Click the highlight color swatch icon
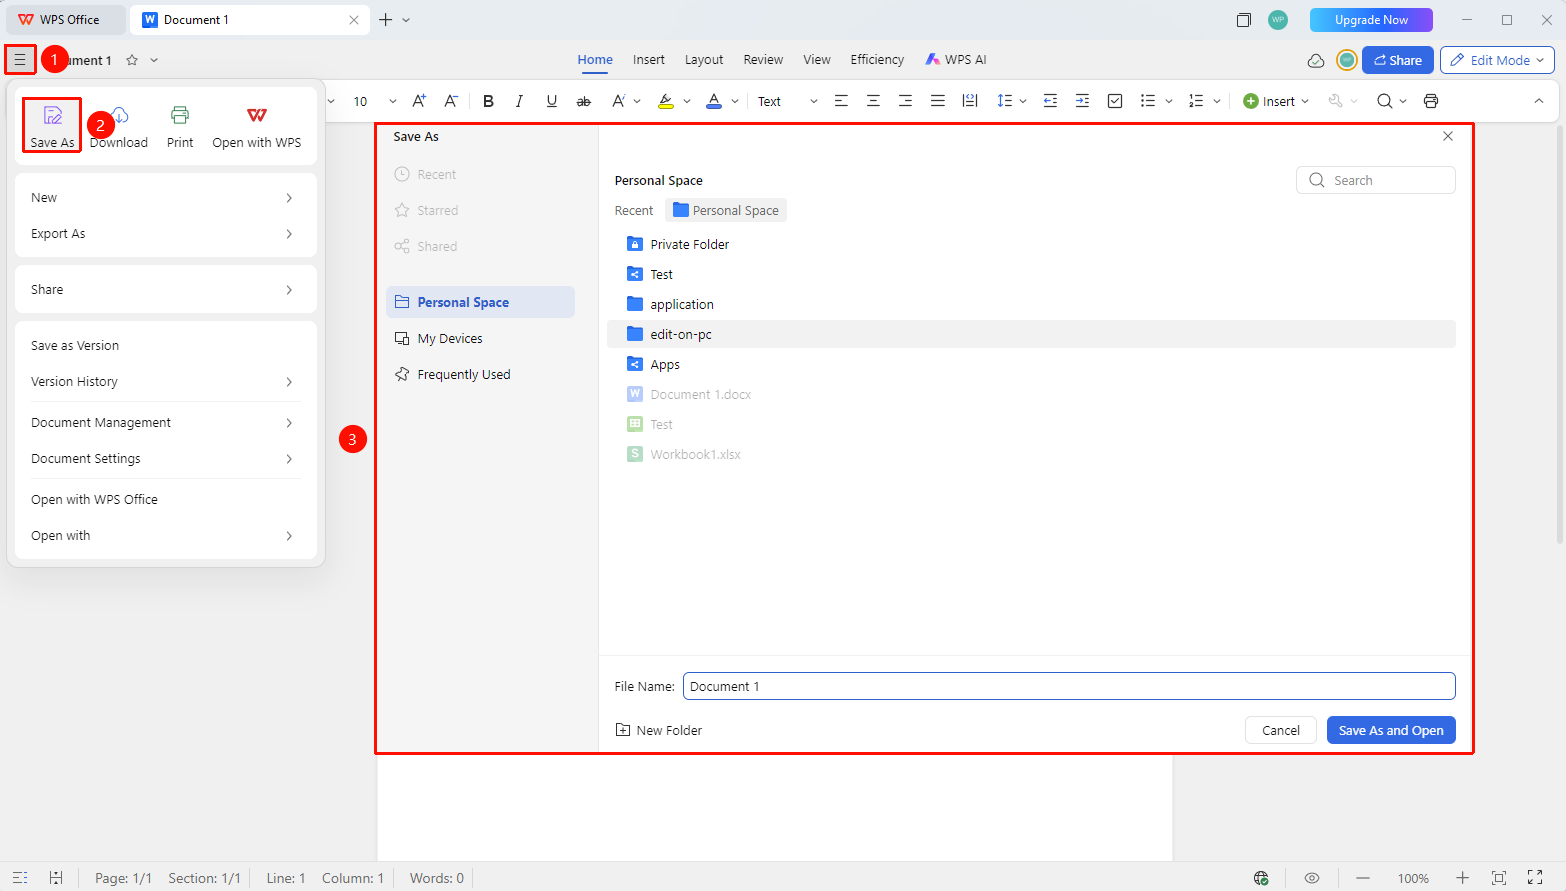The image size is (1566, 891). pyautogui.click(x=666, y=101)
